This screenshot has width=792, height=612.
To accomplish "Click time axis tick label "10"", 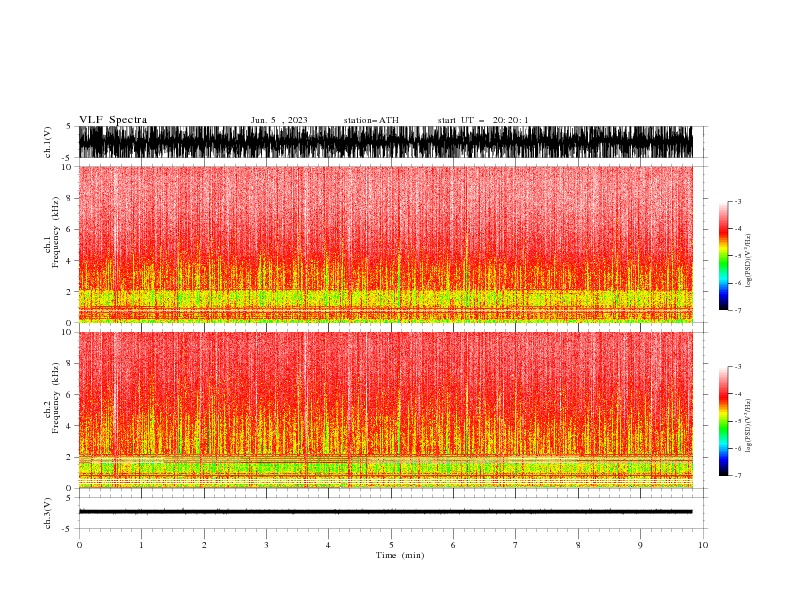I will point(703,545).
